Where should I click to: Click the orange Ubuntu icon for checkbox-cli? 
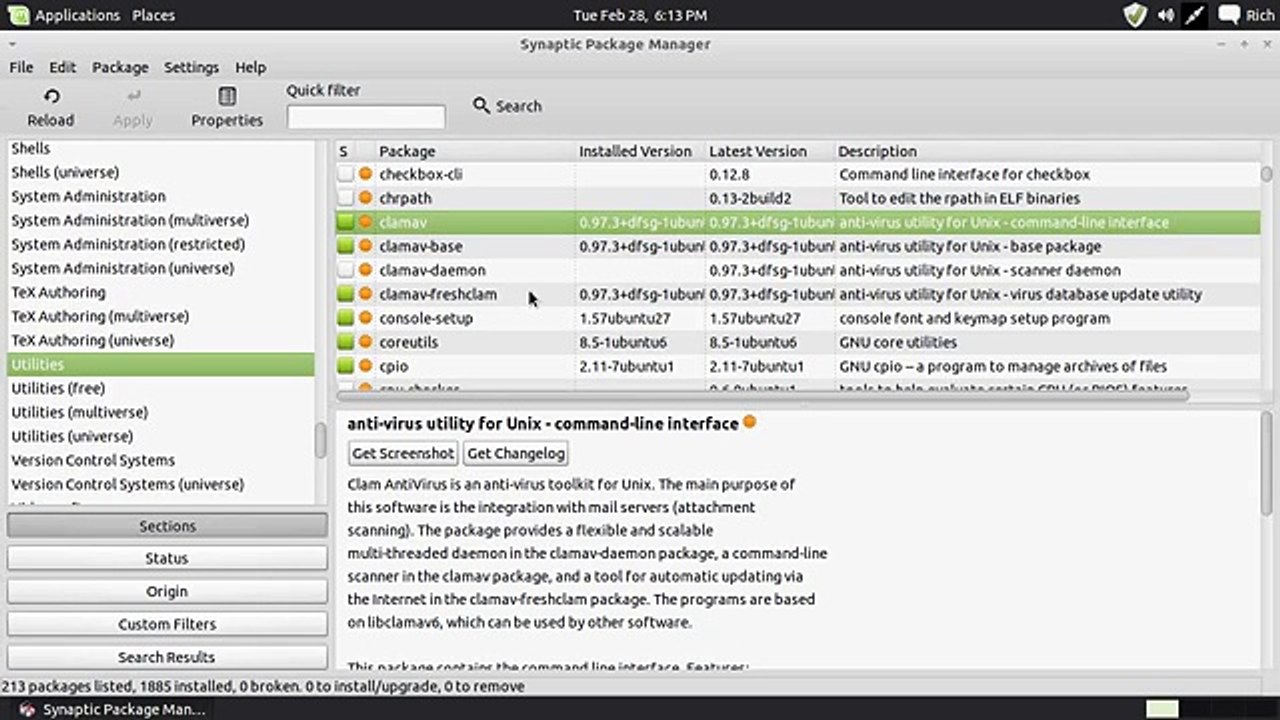366,174
